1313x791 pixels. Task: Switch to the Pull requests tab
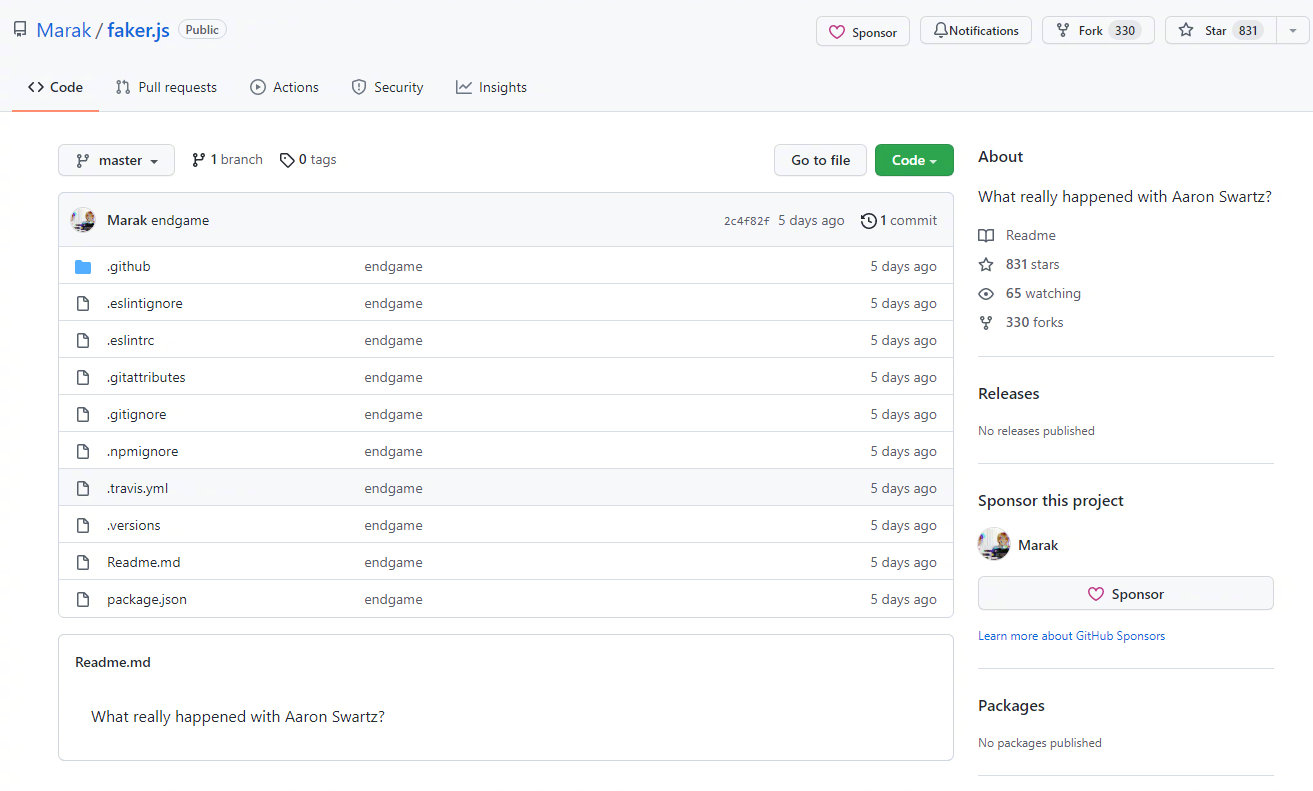coord(166,87)
